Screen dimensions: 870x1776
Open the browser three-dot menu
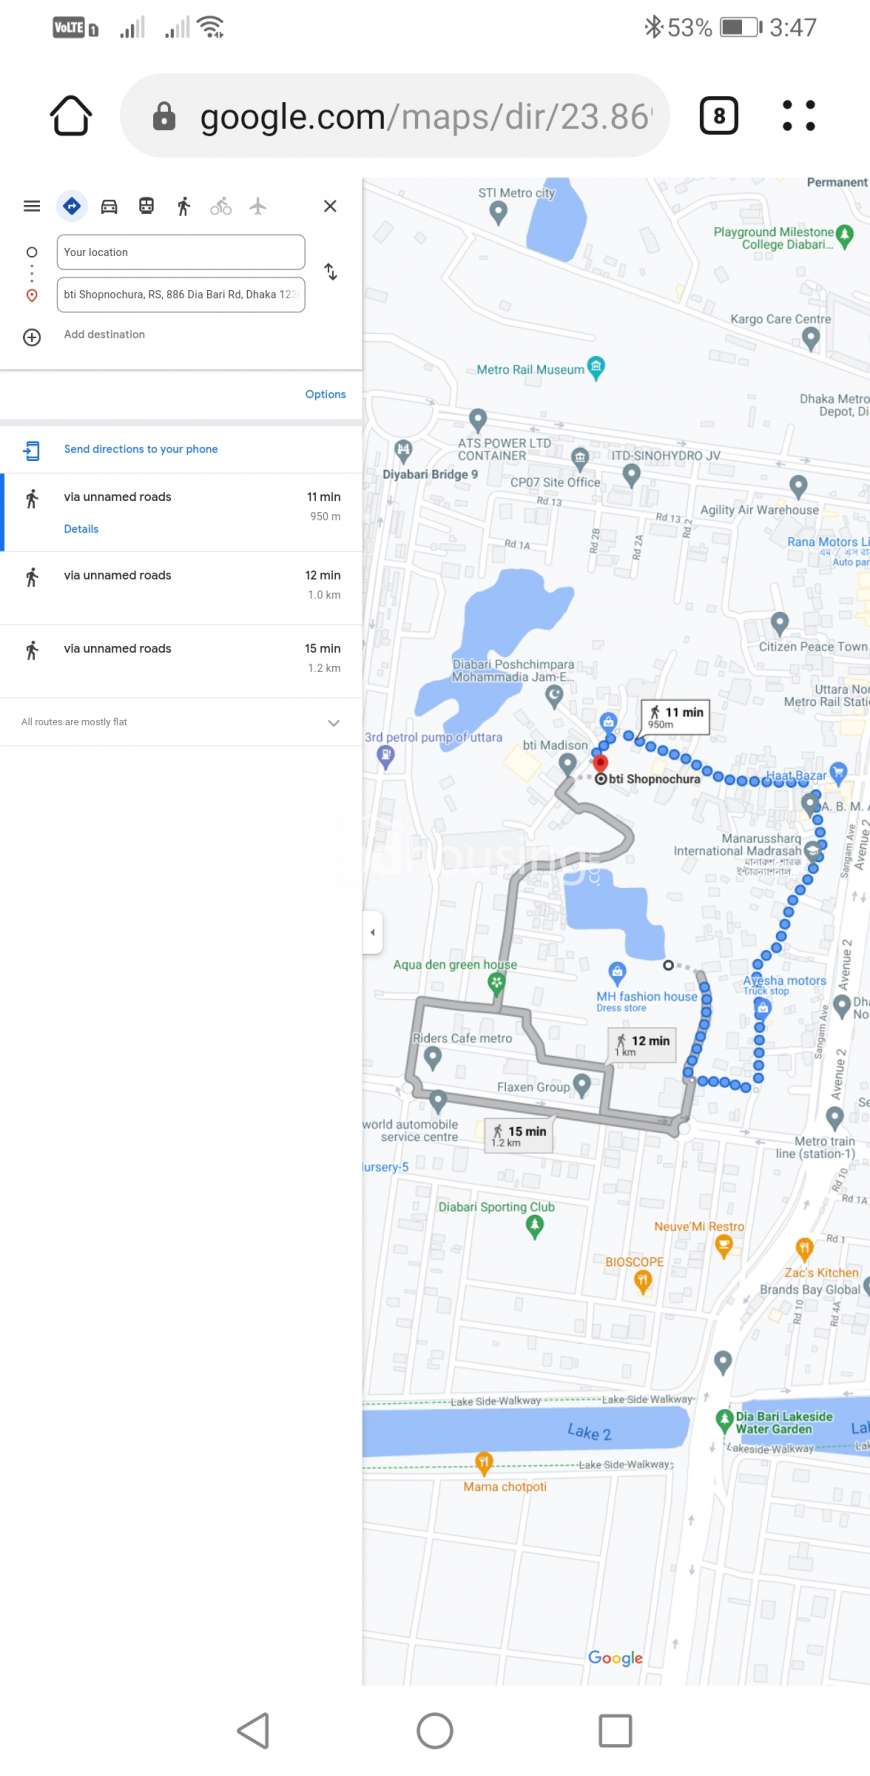pyautogui.click(x=798, y=116)
